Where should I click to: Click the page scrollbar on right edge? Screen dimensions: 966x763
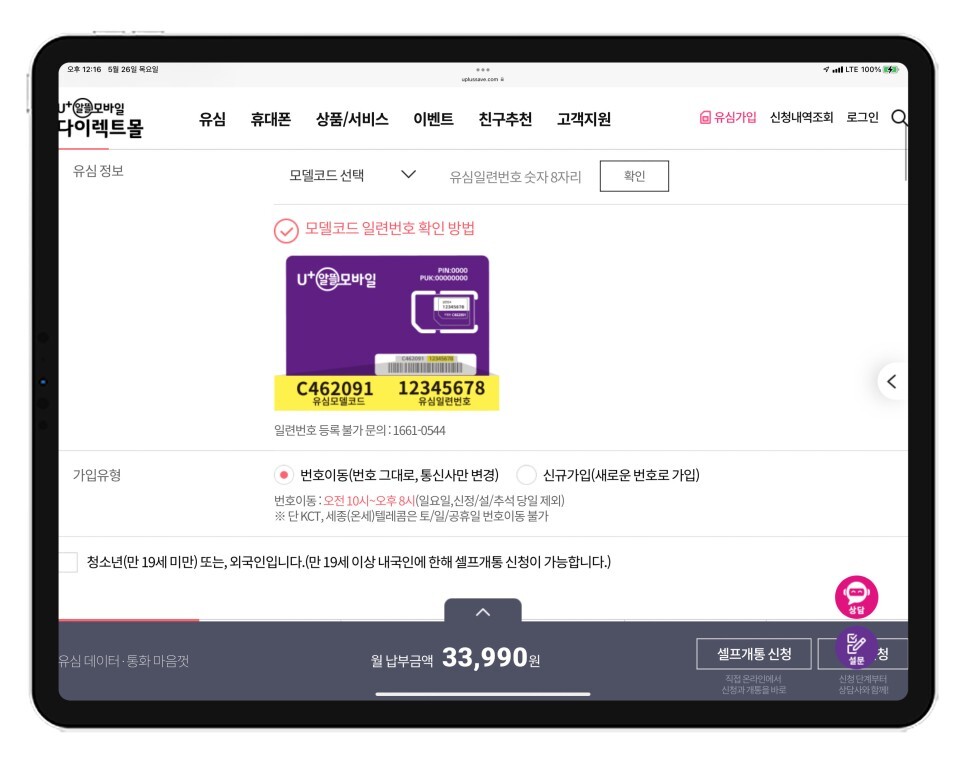(x=906, y=154)
